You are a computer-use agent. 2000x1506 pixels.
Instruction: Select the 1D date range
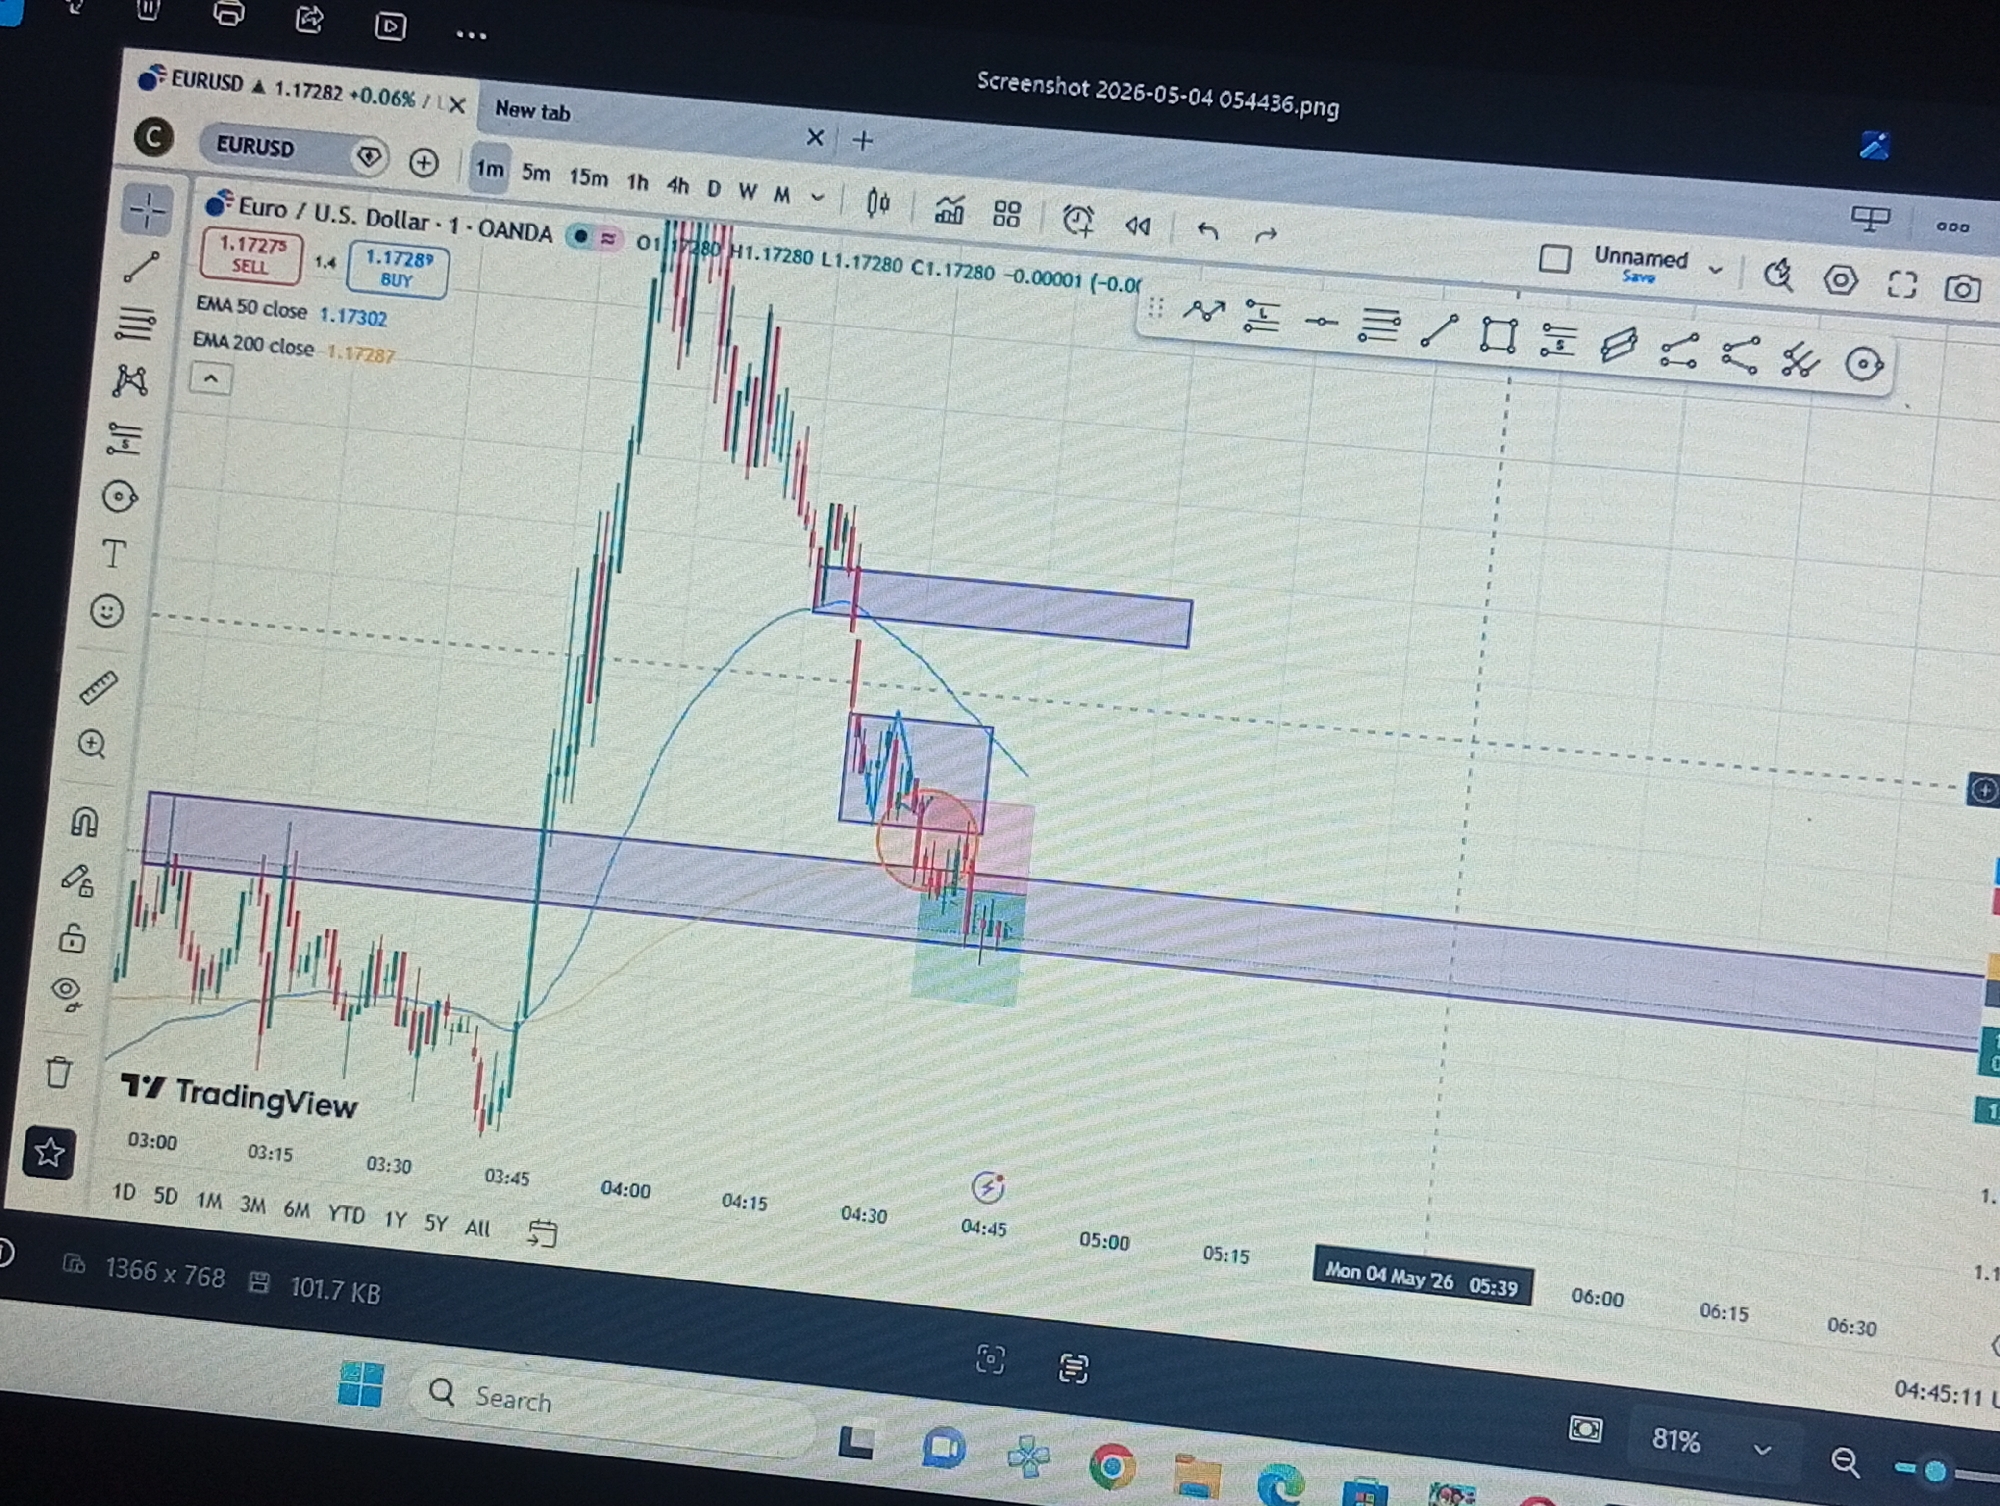[124, 1192]
